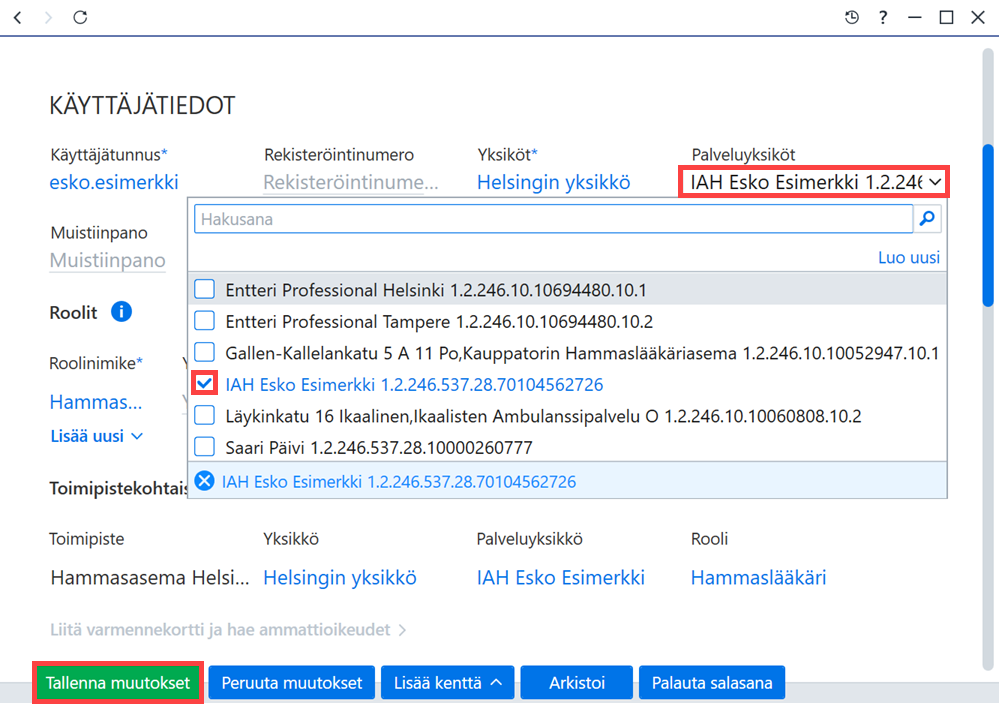Open the Lisää kenttä menu button
The width and height of the screenshot is (999, 704).
coord(448,683)
